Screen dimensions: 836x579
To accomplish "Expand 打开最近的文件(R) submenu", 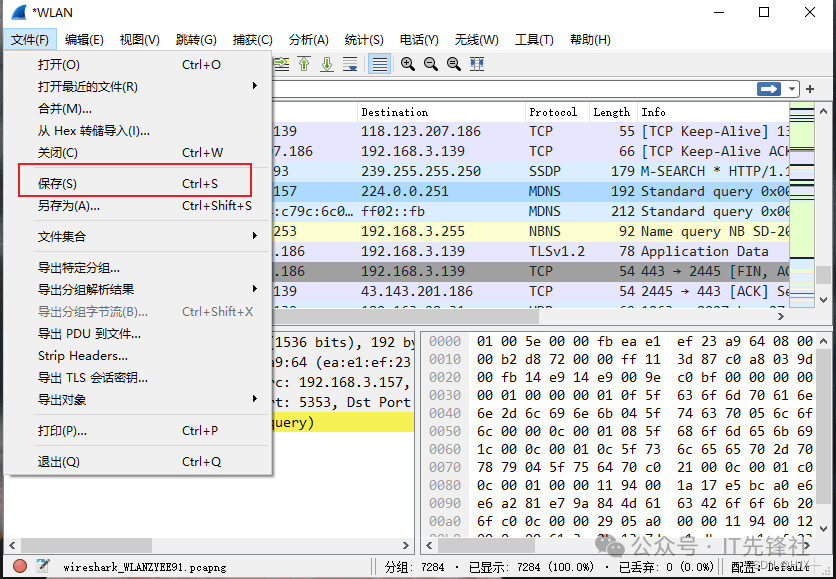I will 138,87.
